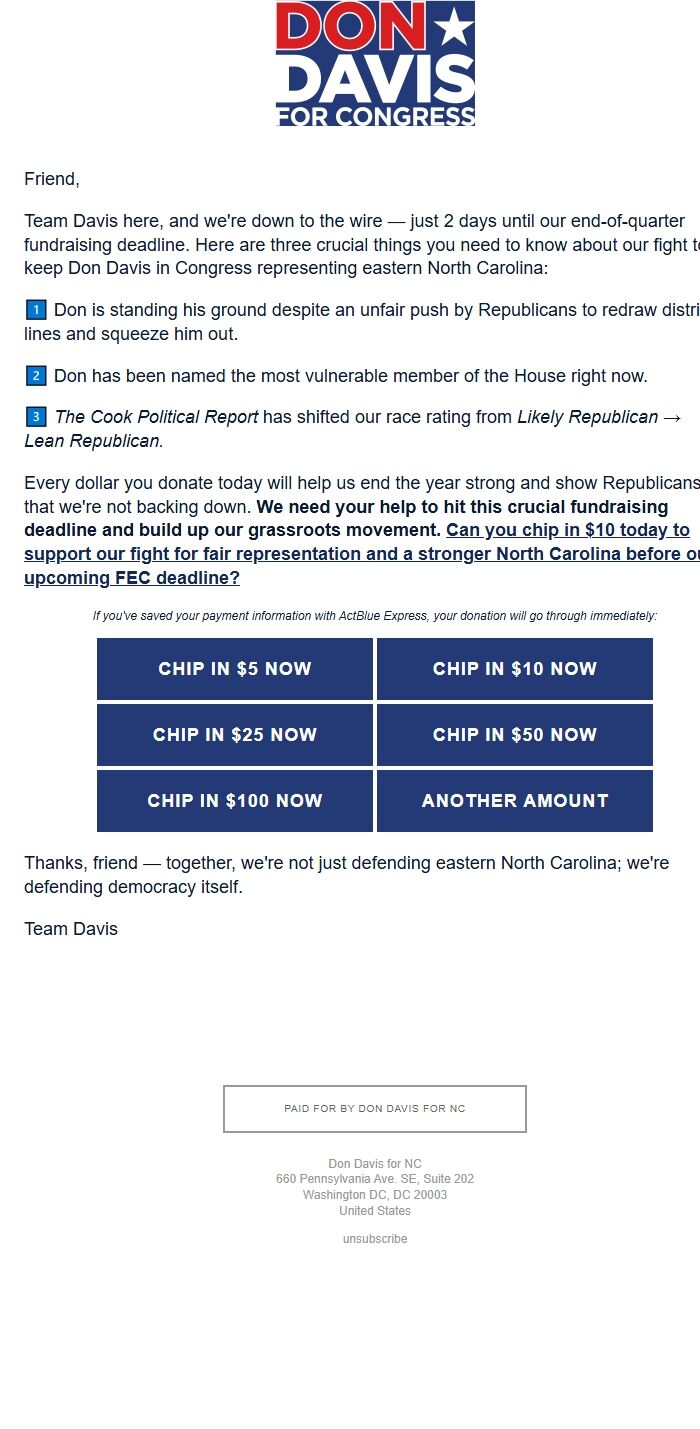Image resolution: width=700 pixels, height=1429 pixels.
Task: Click the star in the campaign logo
Action: pyautogui.click(x=455, y=24)
